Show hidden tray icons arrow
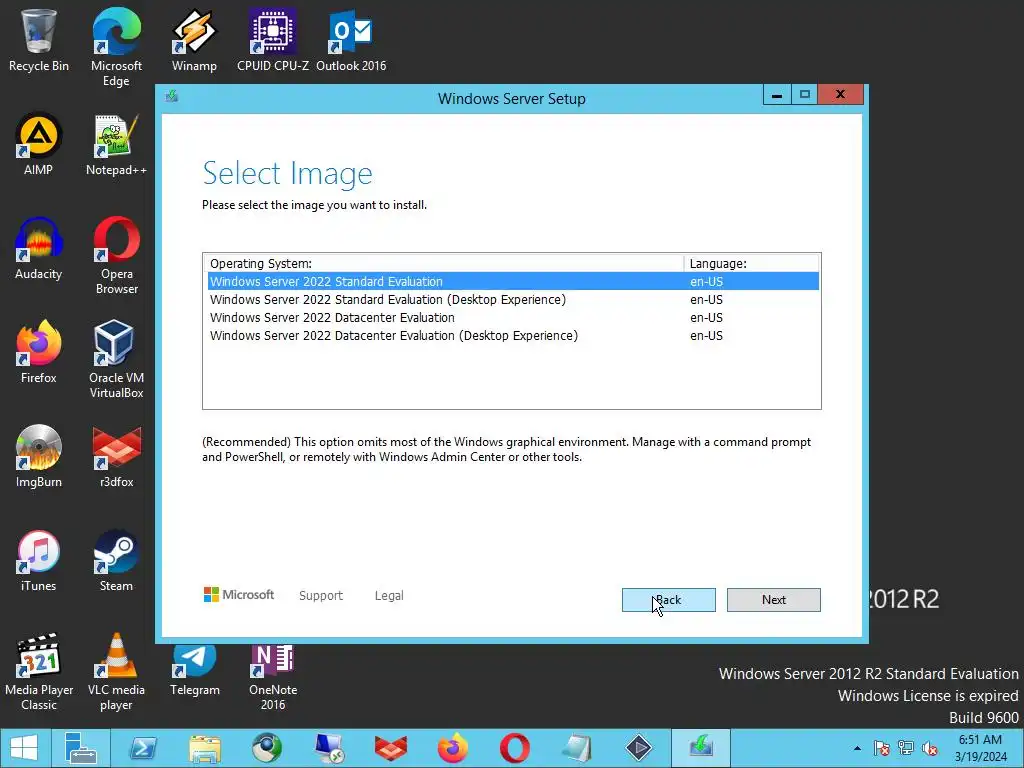Viewport: 1024px width, 768px height. (x=857, y=748)
